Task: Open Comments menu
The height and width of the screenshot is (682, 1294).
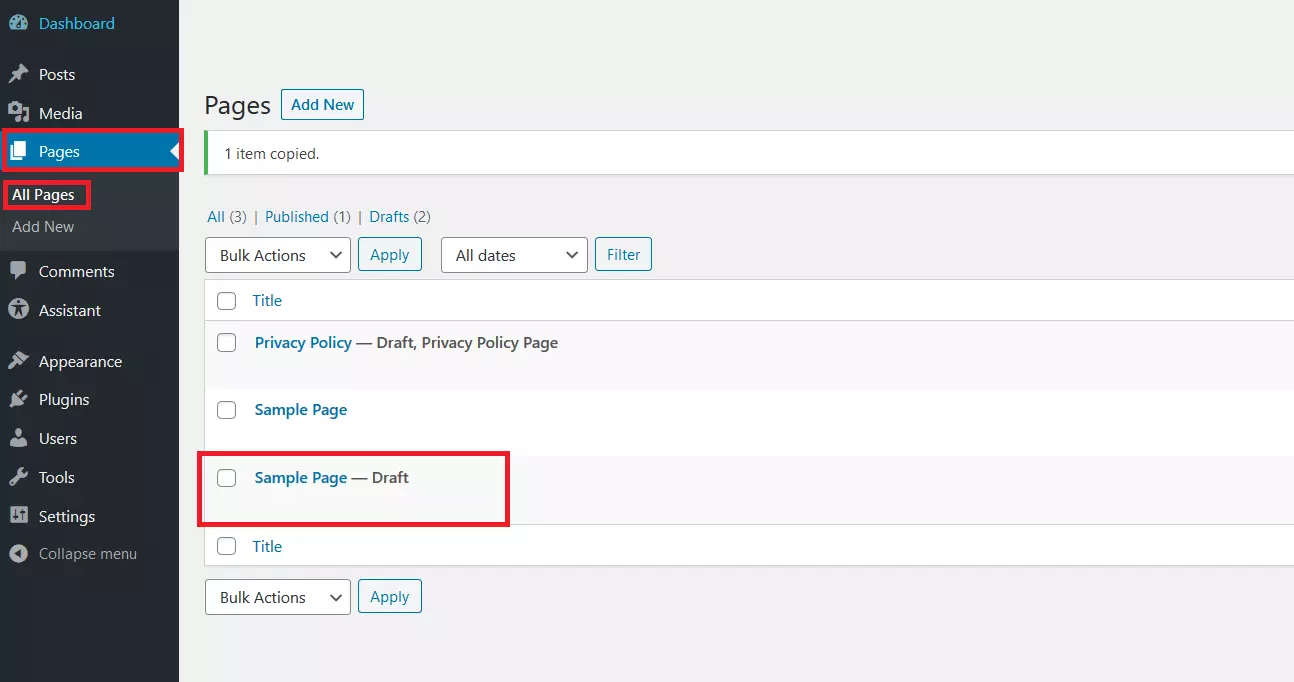Action: (x=77, y=271)
